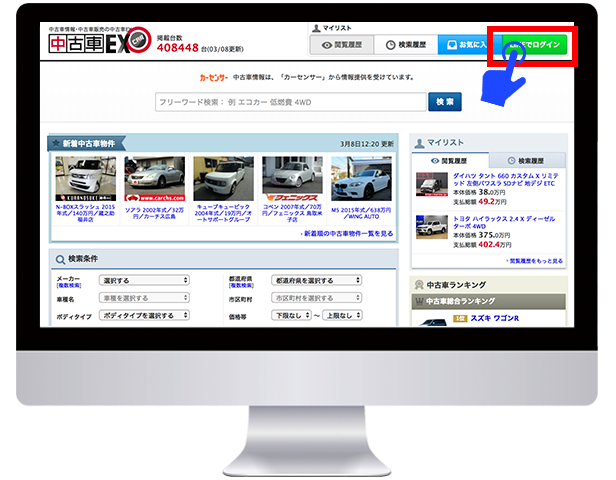Open 閲覧履歴 in the top header
The width and height of the screenshot is (616, 480).
point(340,46)
